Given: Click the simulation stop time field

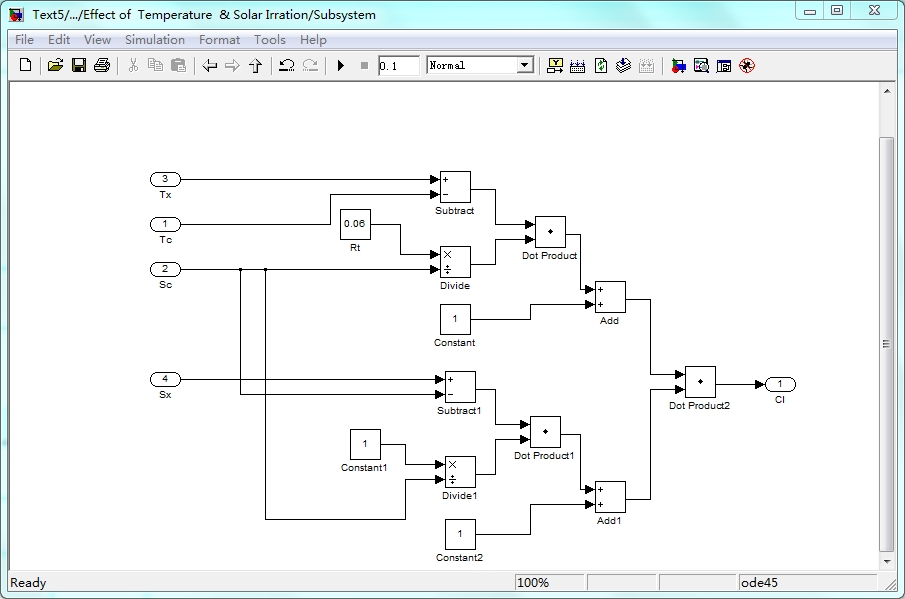Looking at the screenshot, I should coord(397,65).
